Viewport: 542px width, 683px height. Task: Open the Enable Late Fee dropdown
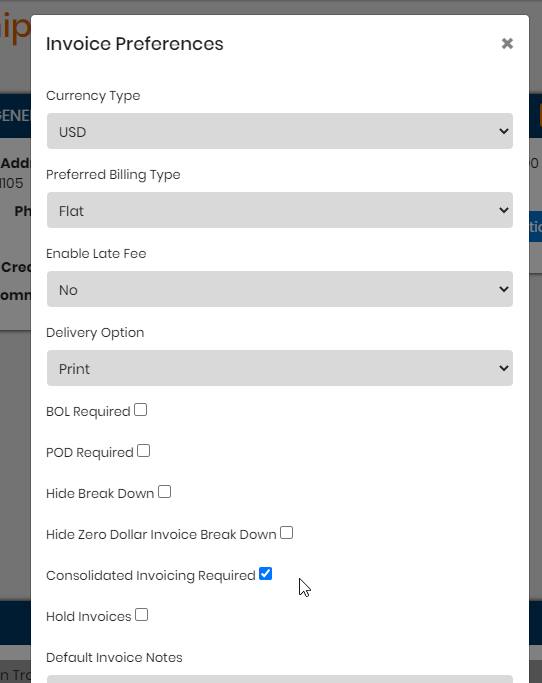(x=280, y=289)
